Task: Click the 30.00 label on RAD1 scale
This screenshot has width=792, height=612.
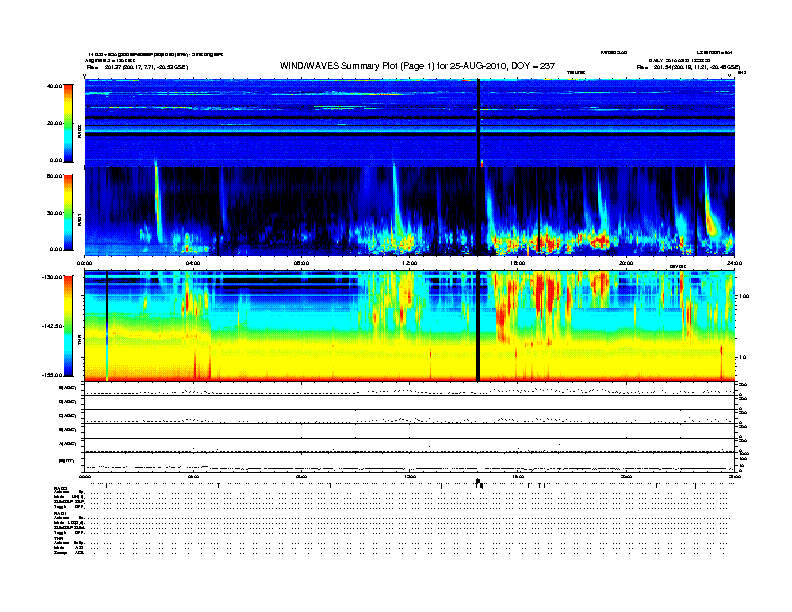Action: tap(54, 213)
